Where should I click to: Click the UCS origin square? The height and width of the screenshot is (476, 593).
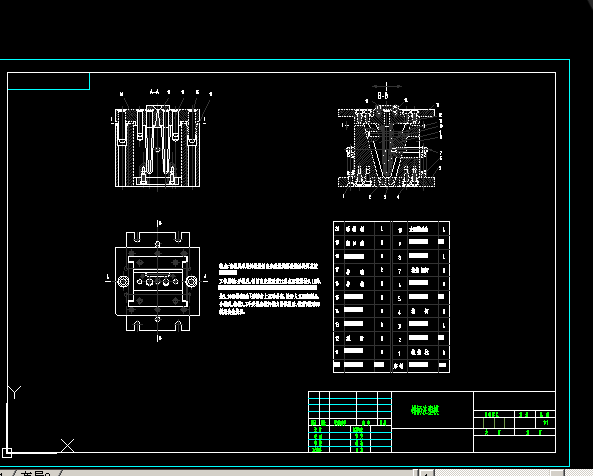pyautogui.click(x=7, y=452)
